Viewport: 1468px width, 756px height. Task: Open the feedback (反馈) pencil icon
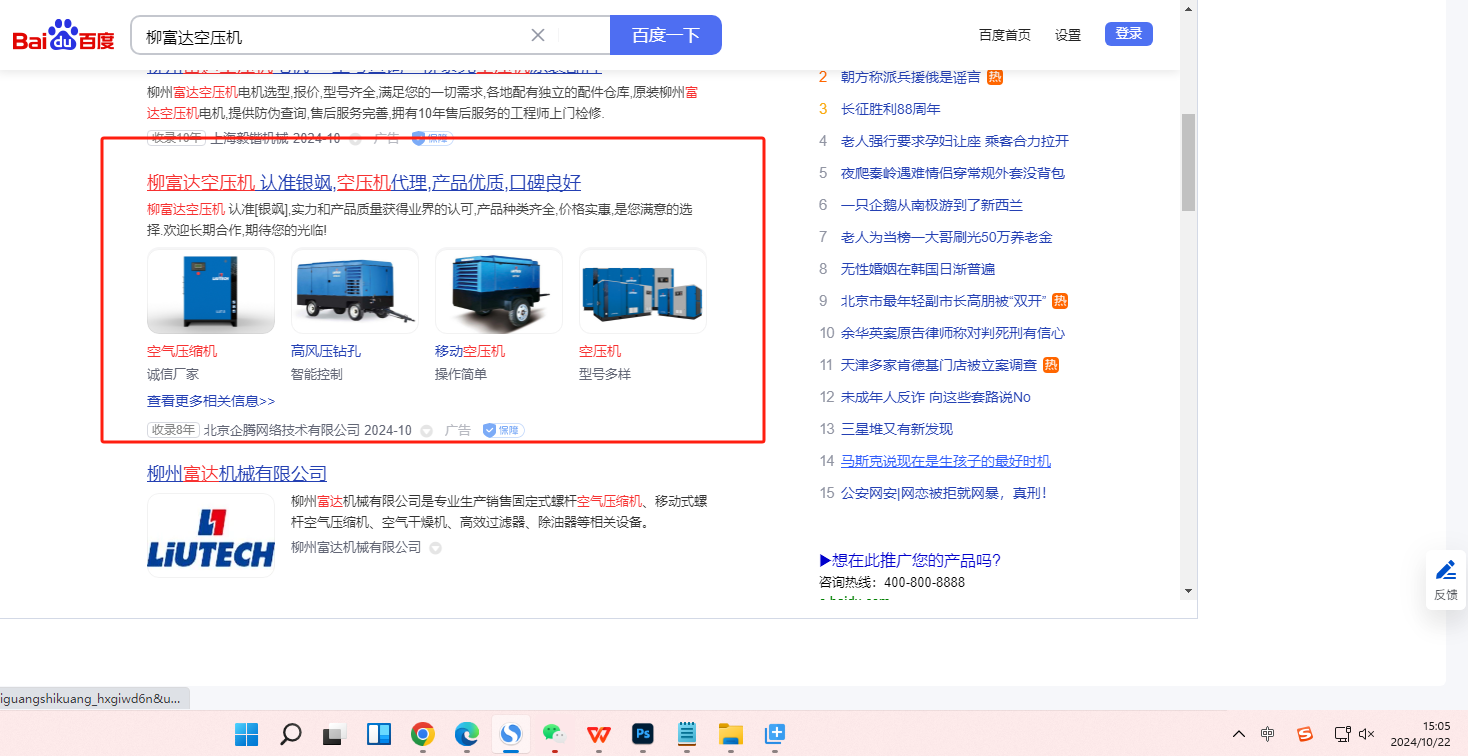point(1446,570)
